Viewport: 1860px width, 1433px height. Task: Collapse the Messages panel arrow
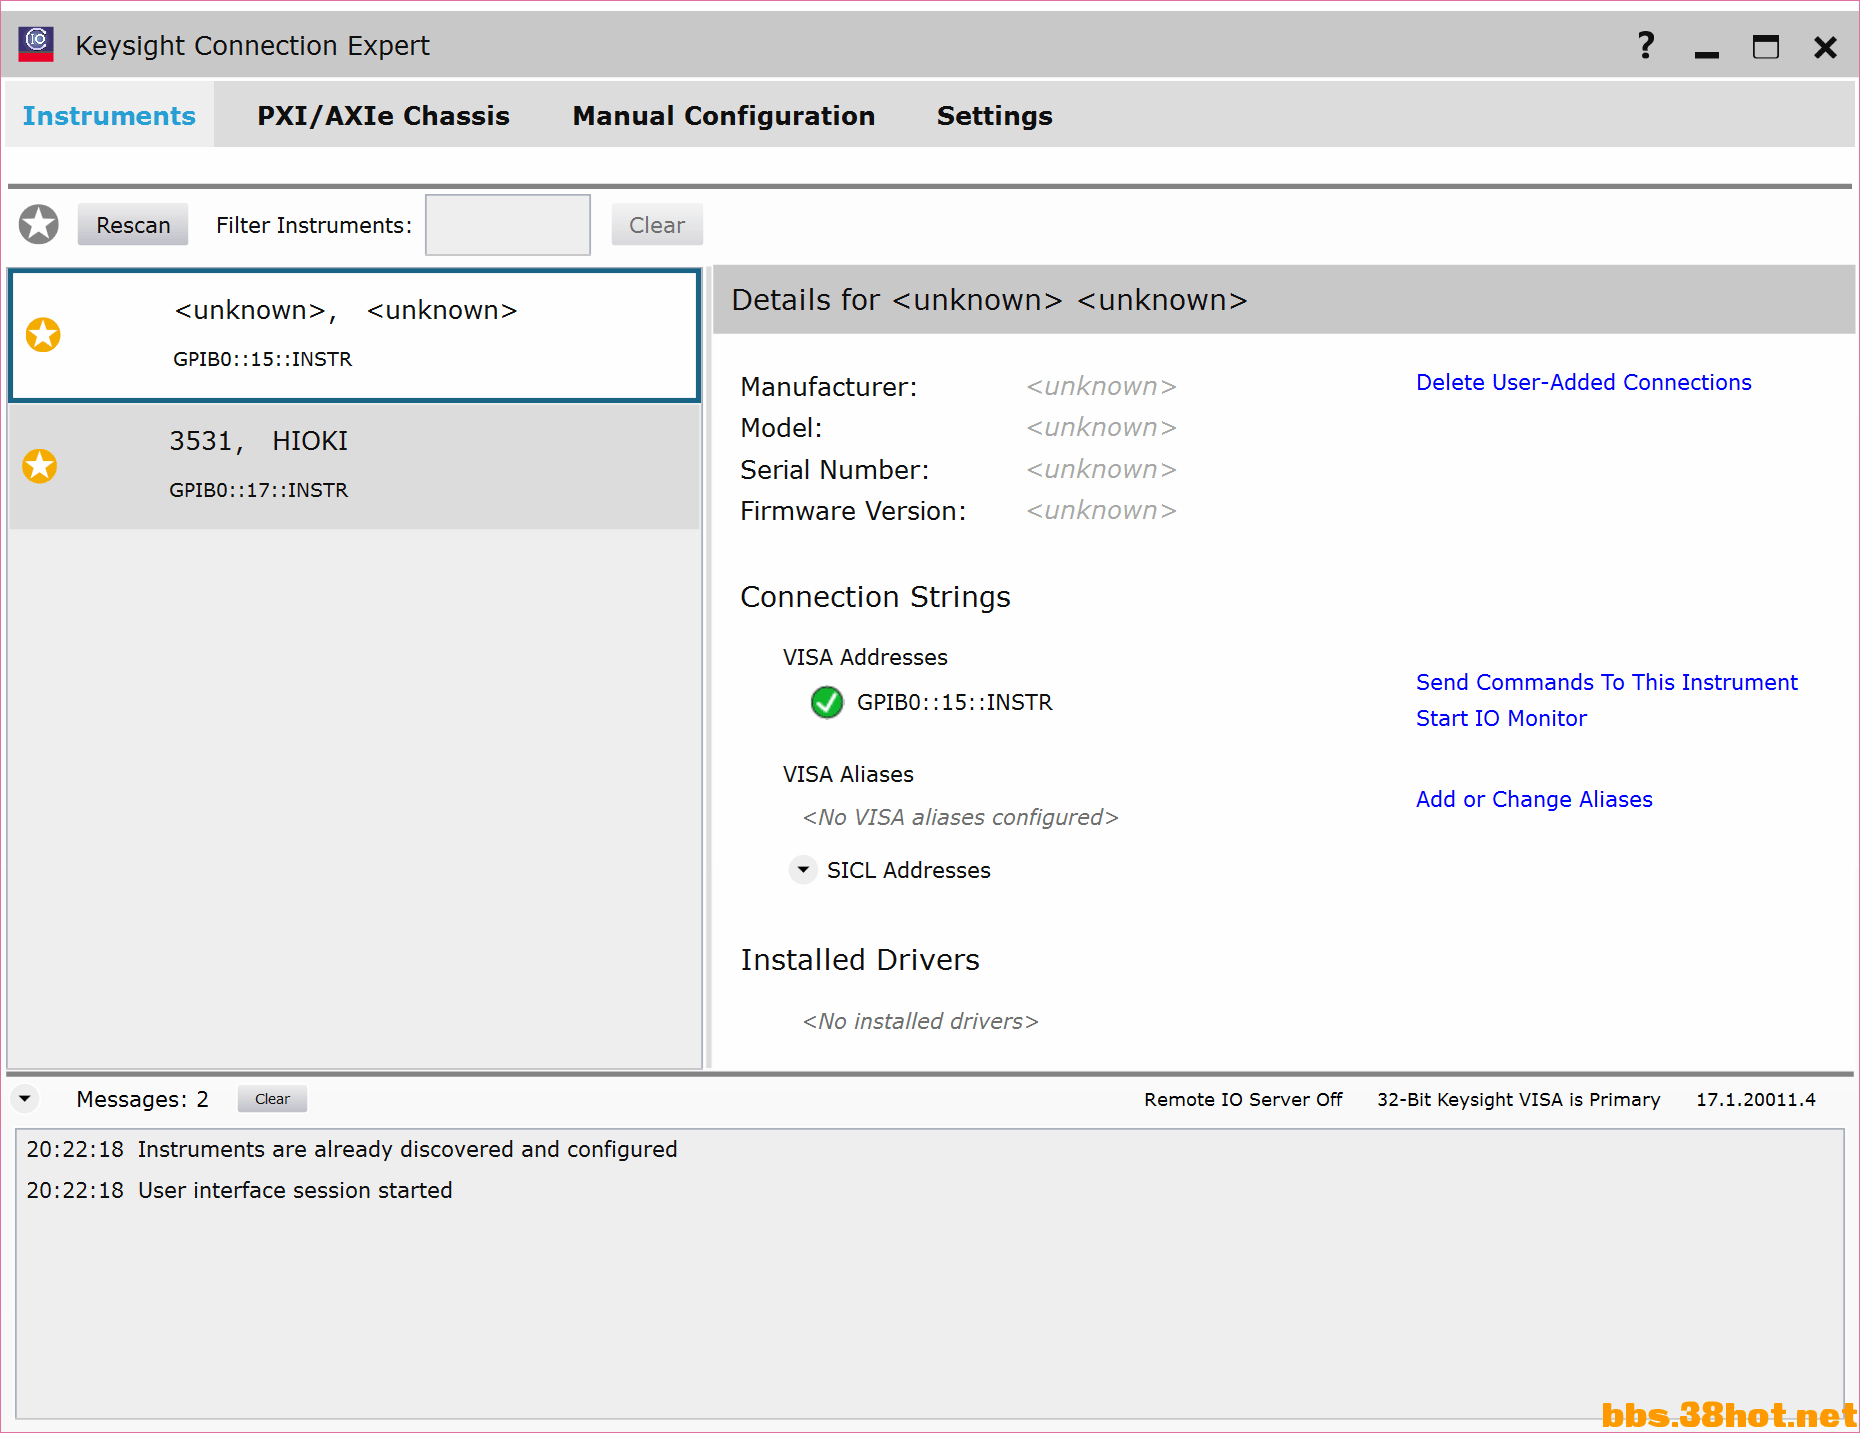tap(25, 1099)
